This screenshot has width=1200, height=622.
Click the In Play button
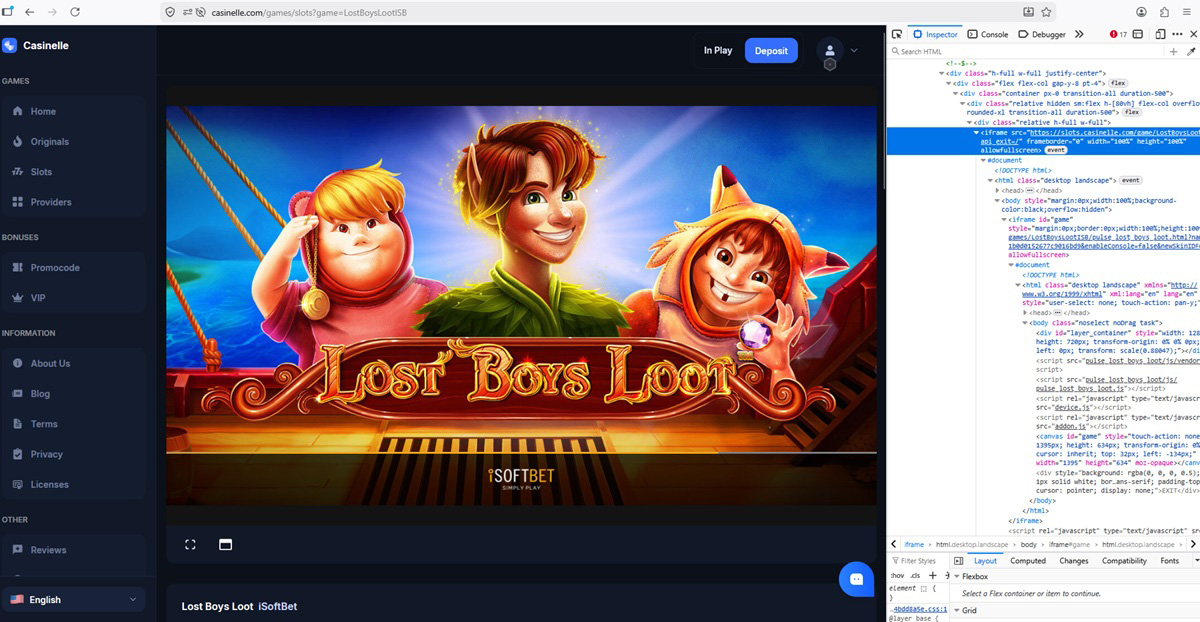pos(717,50)
